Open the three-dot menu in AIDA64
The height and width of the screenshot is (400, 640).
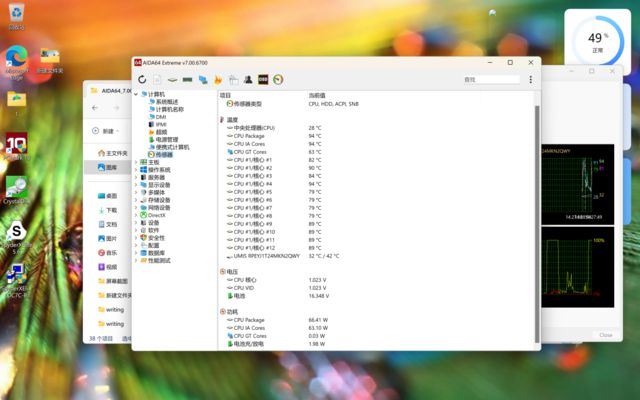[x=530, y=80]
